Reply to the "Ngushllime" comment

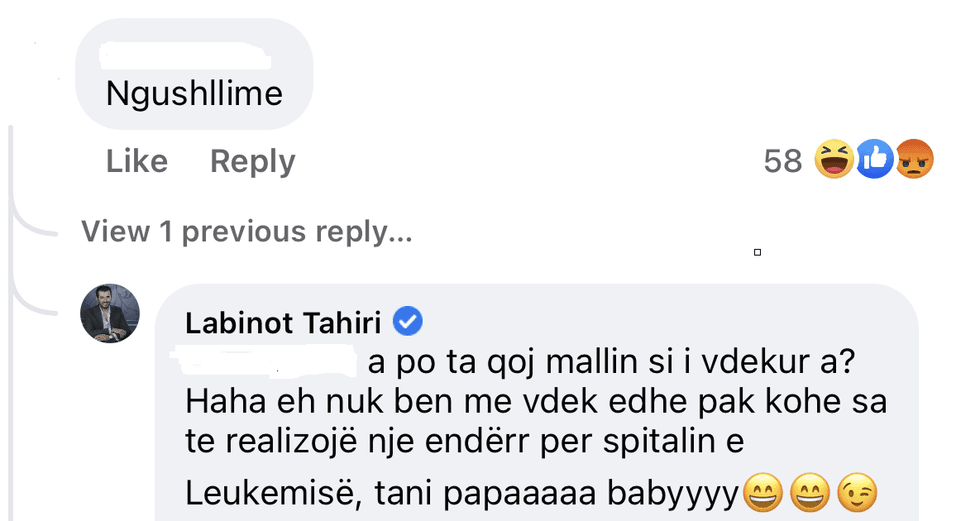click(252, 161)
